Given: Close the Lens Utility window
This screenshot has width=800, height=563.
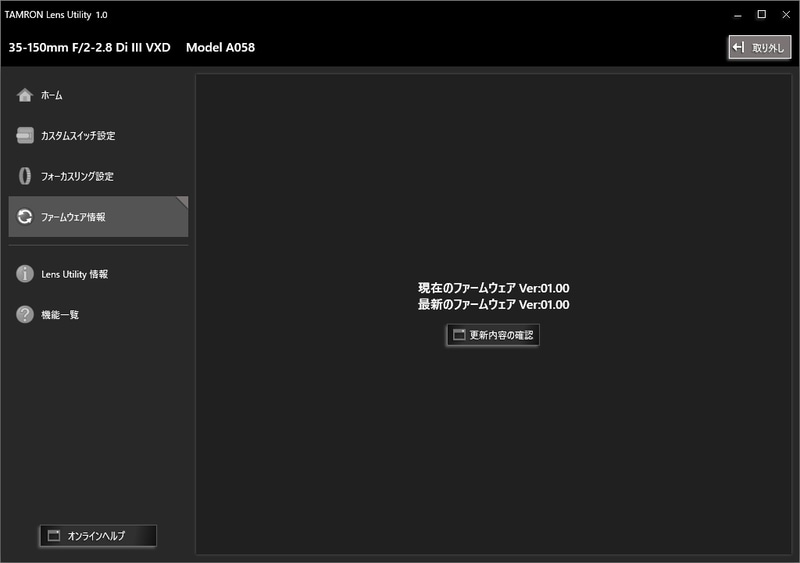Looking at the screenshot, I should (x=786, y=15).
